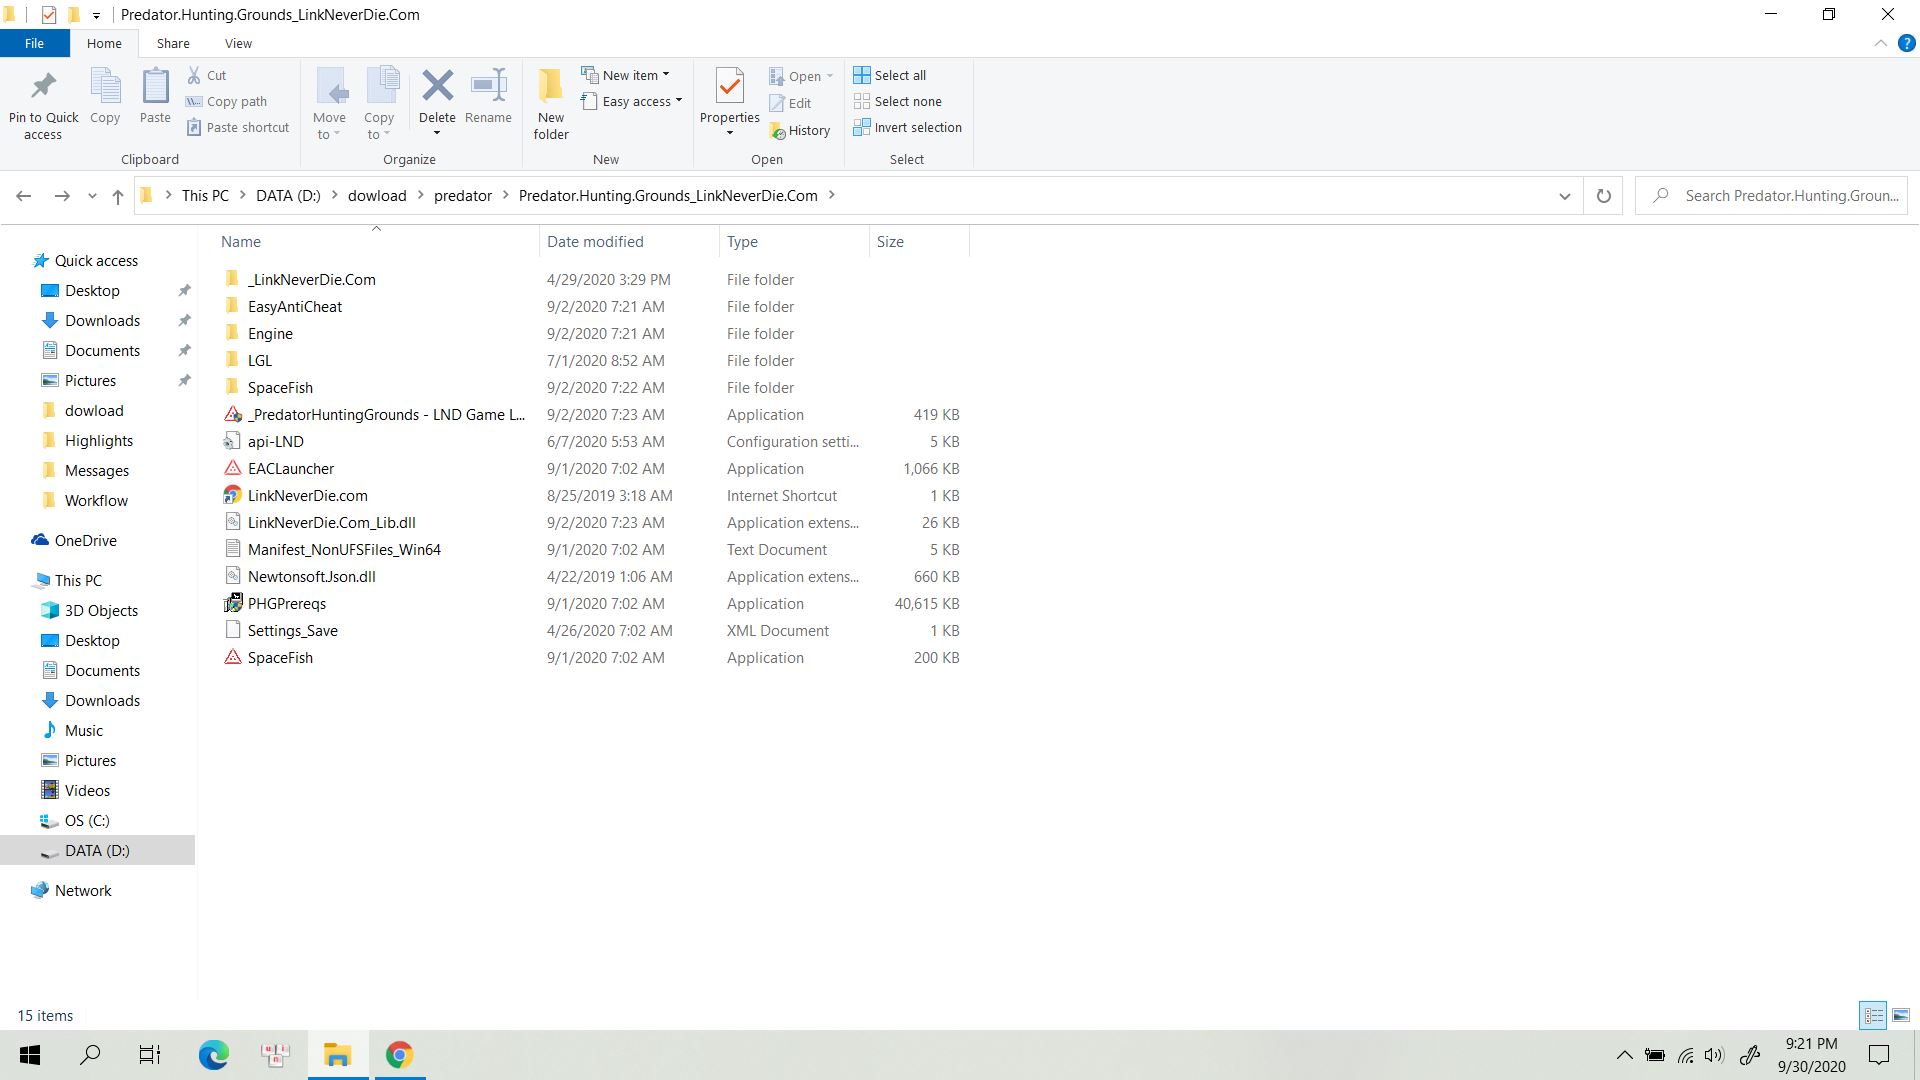Open address bar previous locations dropdown
1920x1080 pixels.
point(1564,196)
